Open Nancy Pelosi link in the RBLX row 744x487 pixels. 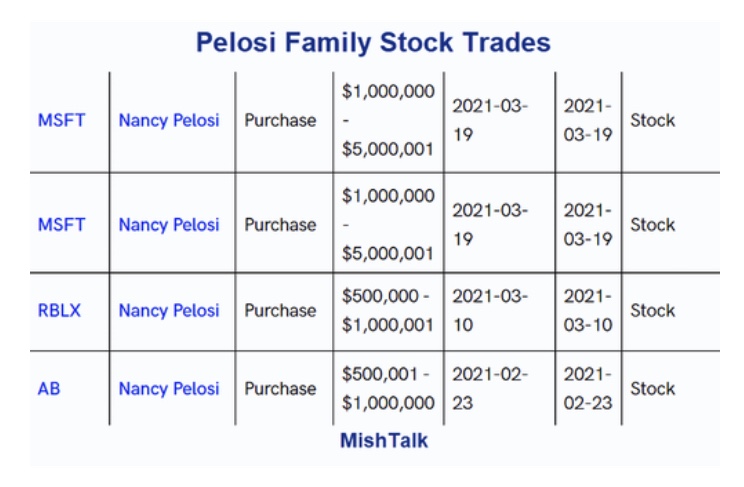point(169,311)
